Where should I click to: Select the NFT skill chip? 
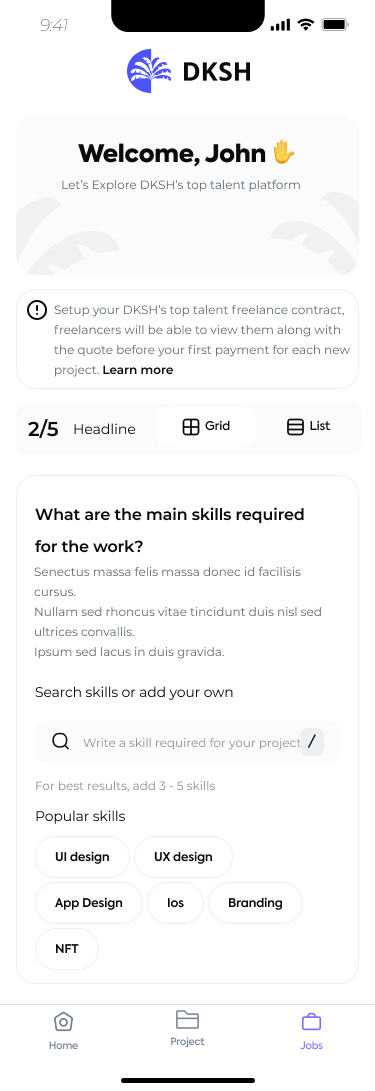click(x=67, y=949)
